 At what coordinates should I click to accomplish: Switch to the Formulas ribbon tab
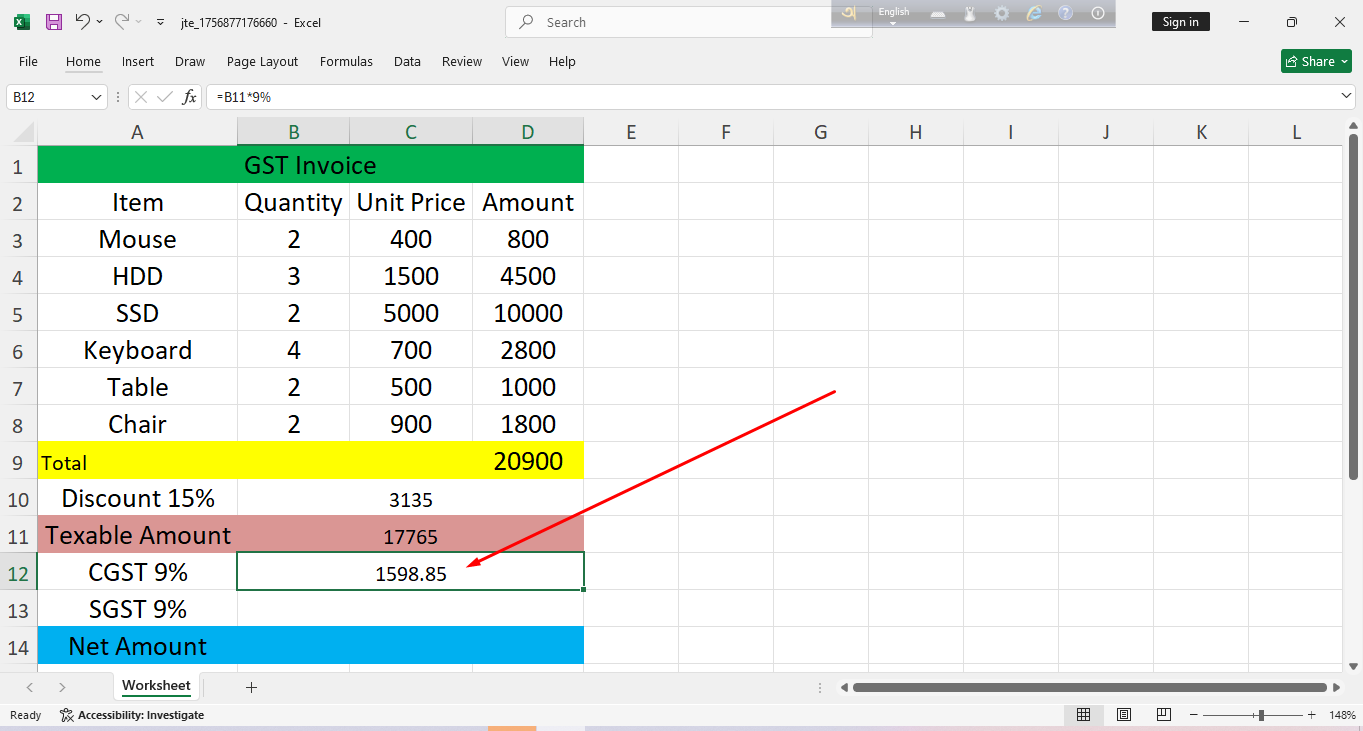[346, 62]
